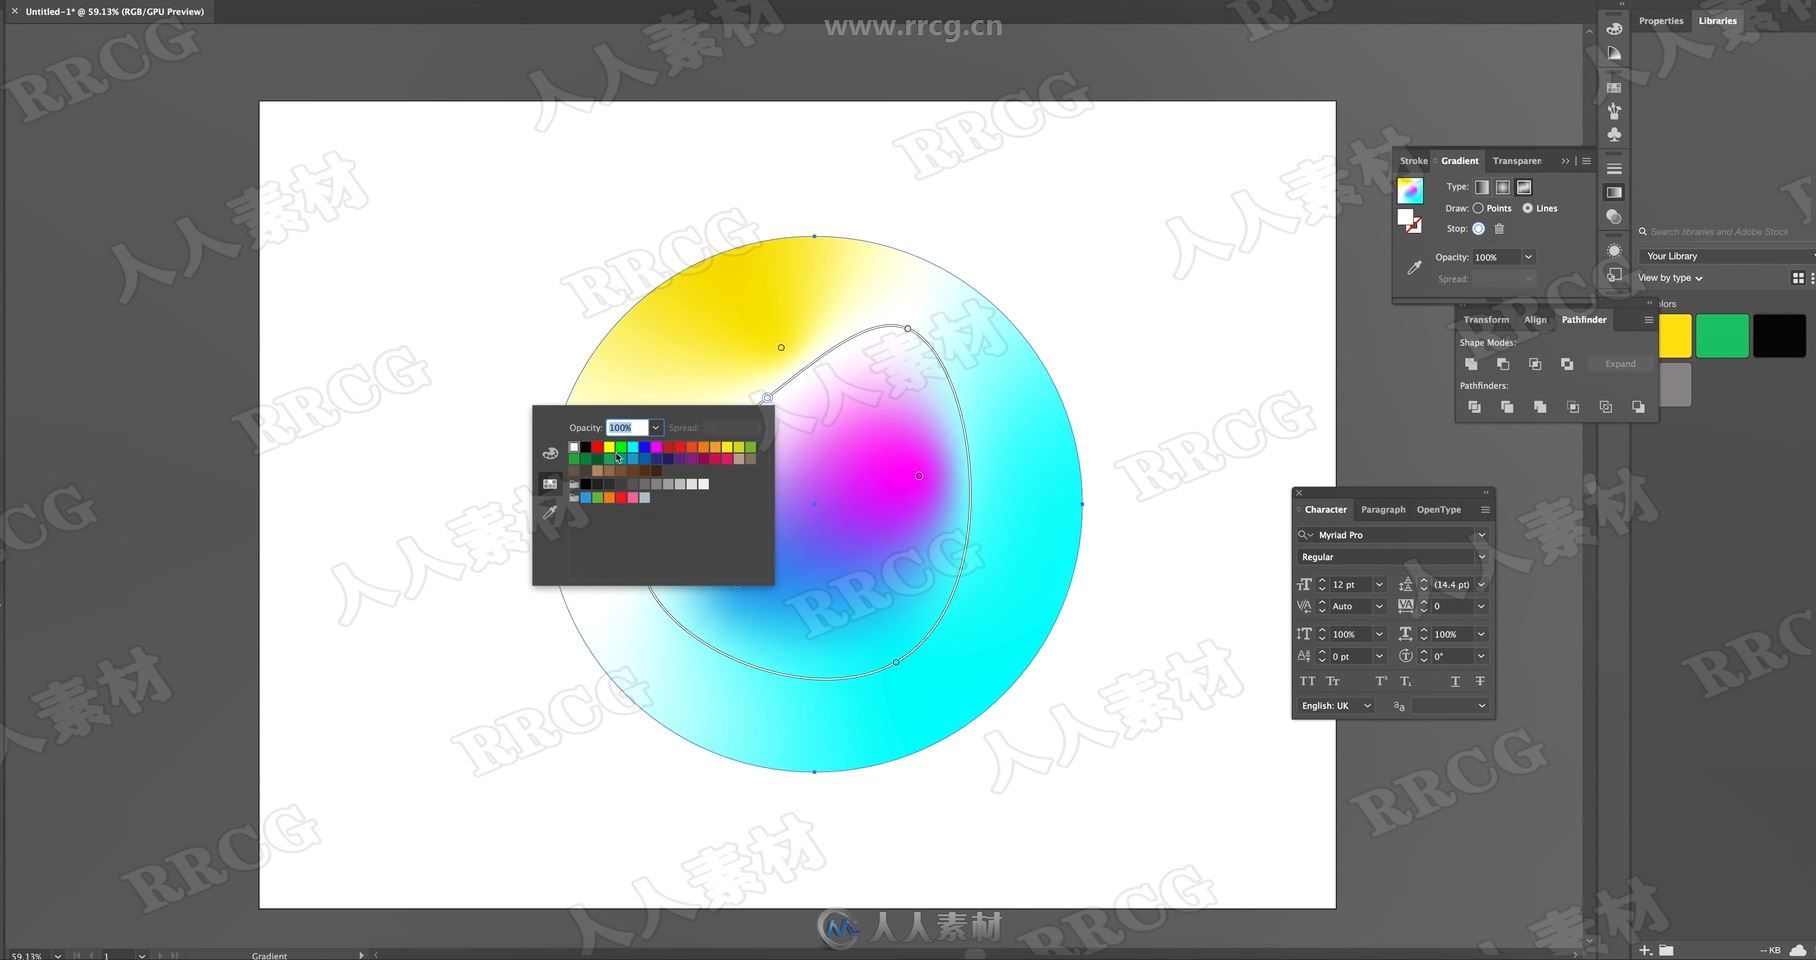Image resolution: width=1816 pixels, height=960 pixels.
Task: Select the Lines draw radio button
Action: 1527,208
